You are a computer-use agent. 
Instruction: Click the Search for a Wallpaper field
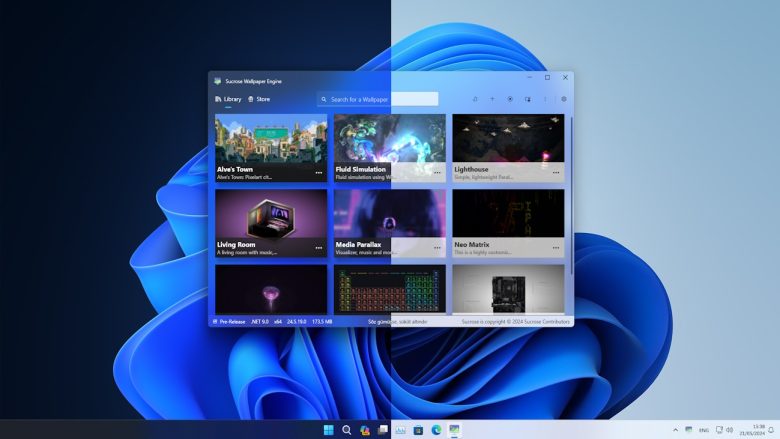click(x=378, y=99)
